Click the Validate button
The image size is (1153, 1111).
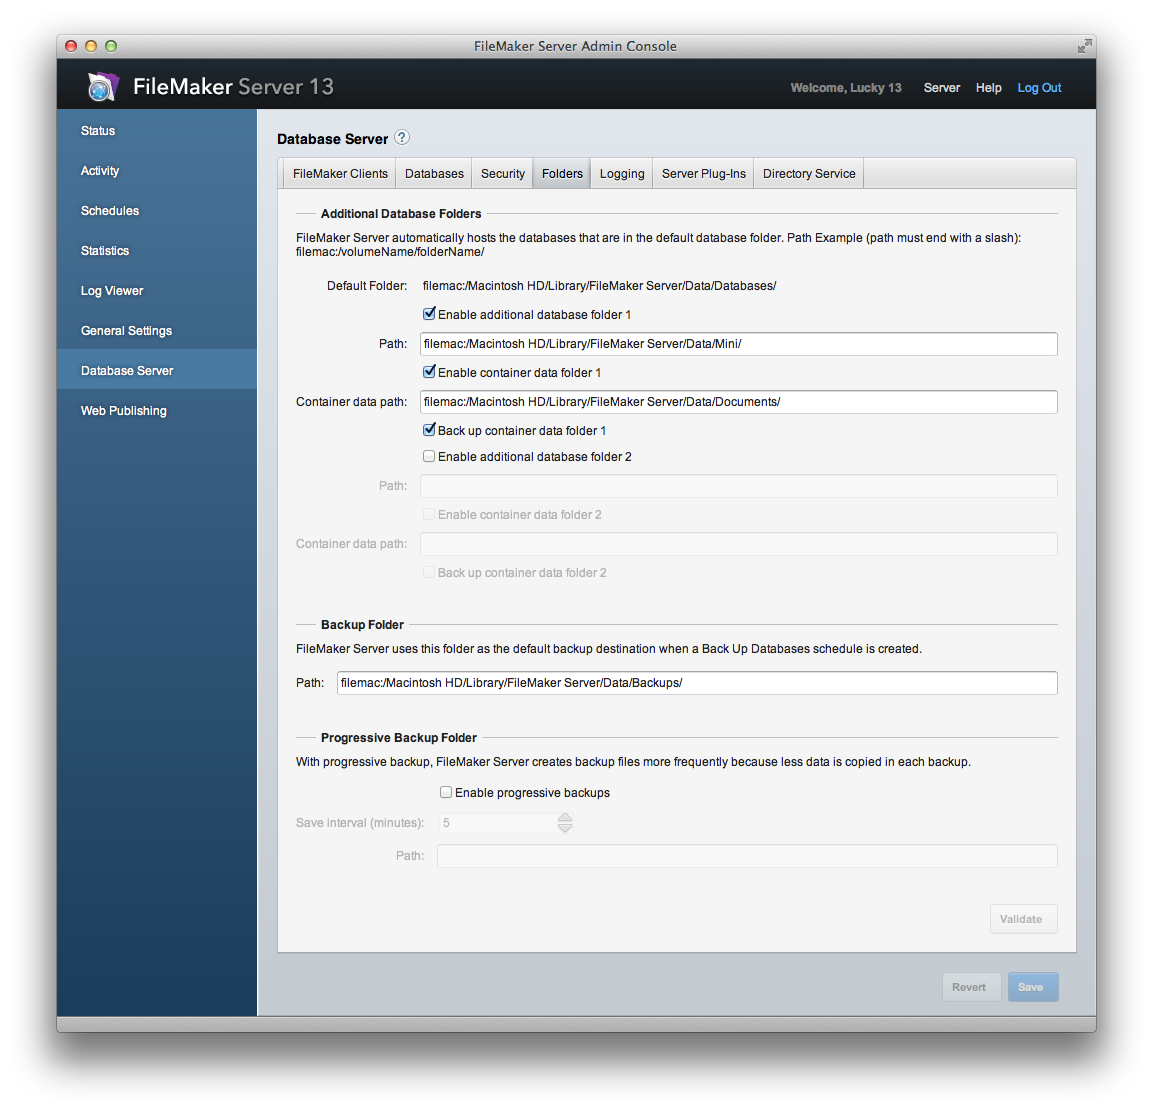1023,918
